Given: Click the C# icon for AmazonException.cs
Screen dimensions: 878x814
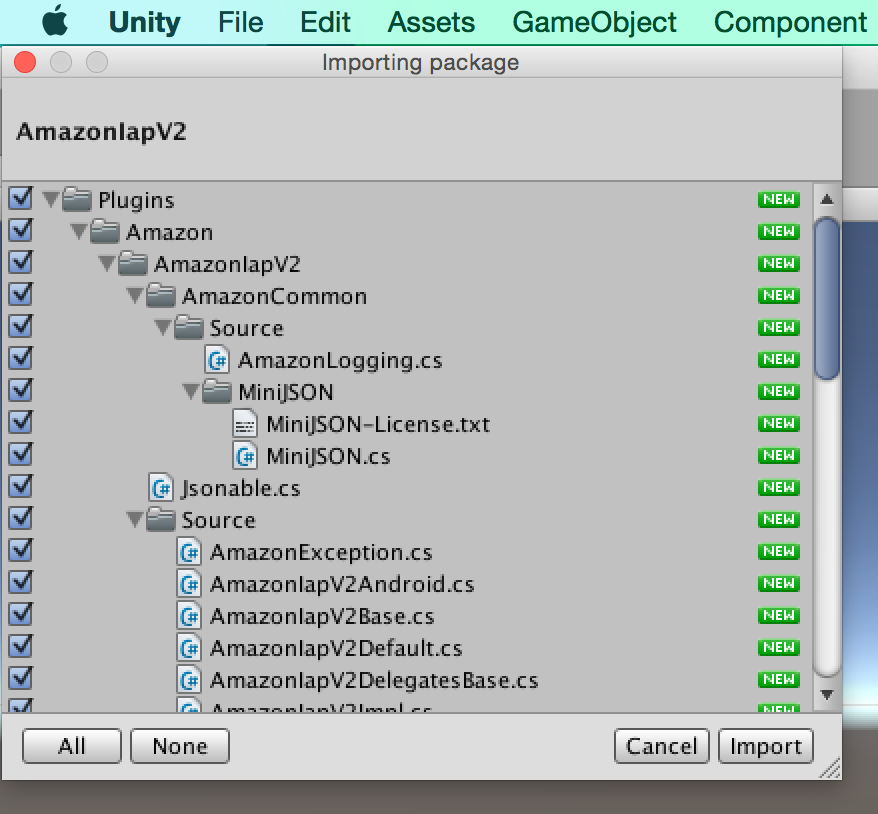Looking at the screenshot, I should pyautogui.click(x=190, y=552).
